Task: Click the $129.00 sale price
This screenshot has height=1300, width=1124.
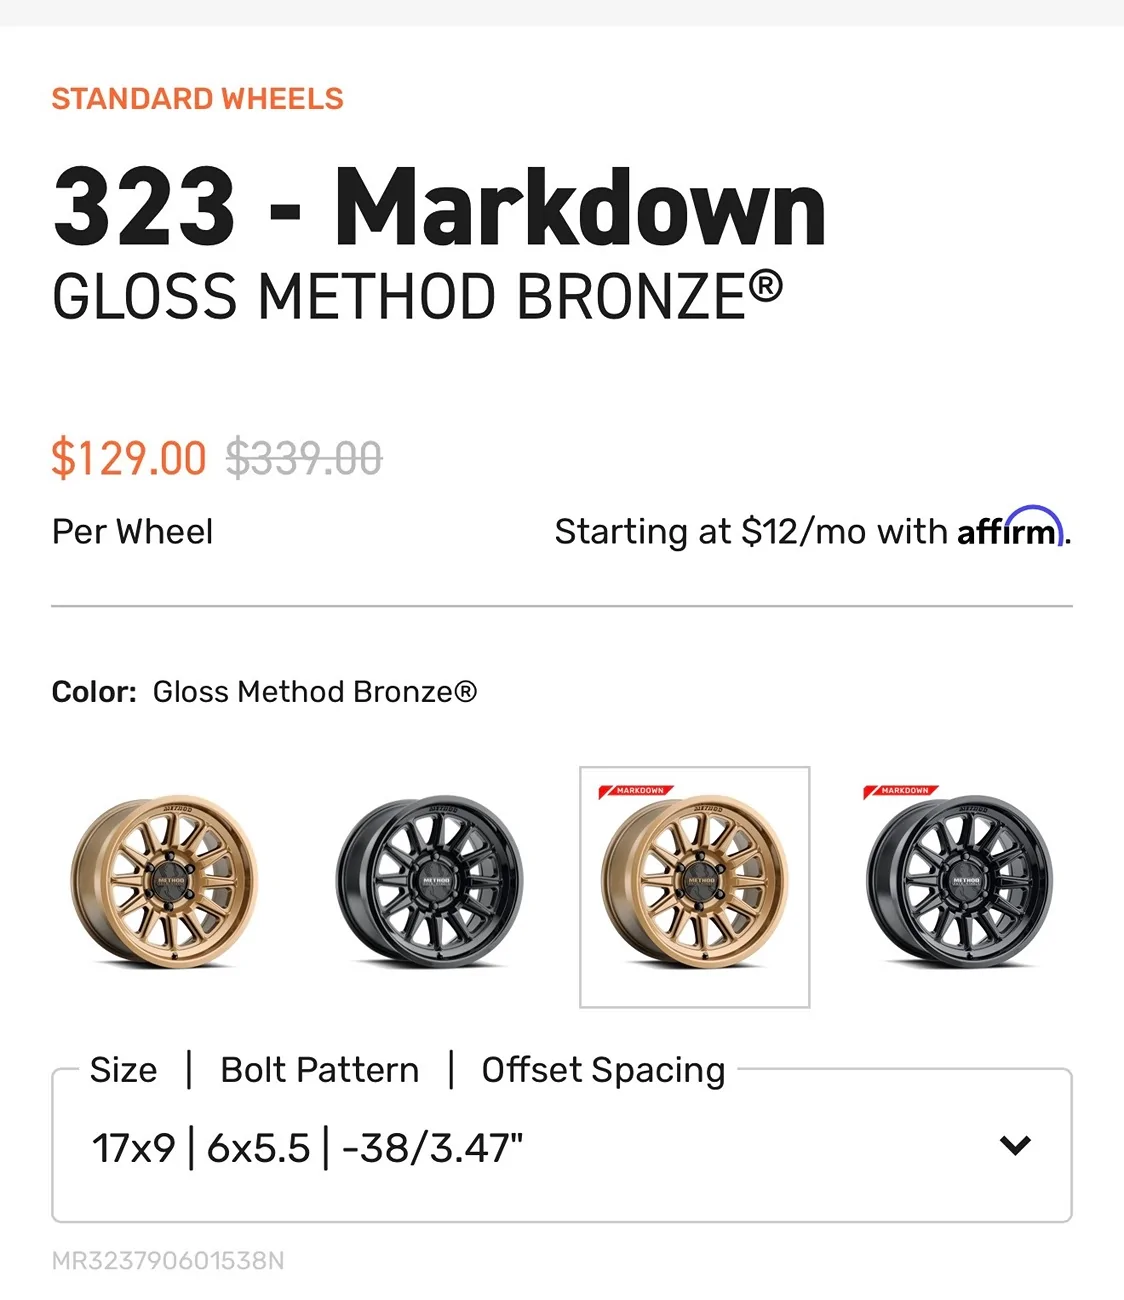Action: click(129, 459)
